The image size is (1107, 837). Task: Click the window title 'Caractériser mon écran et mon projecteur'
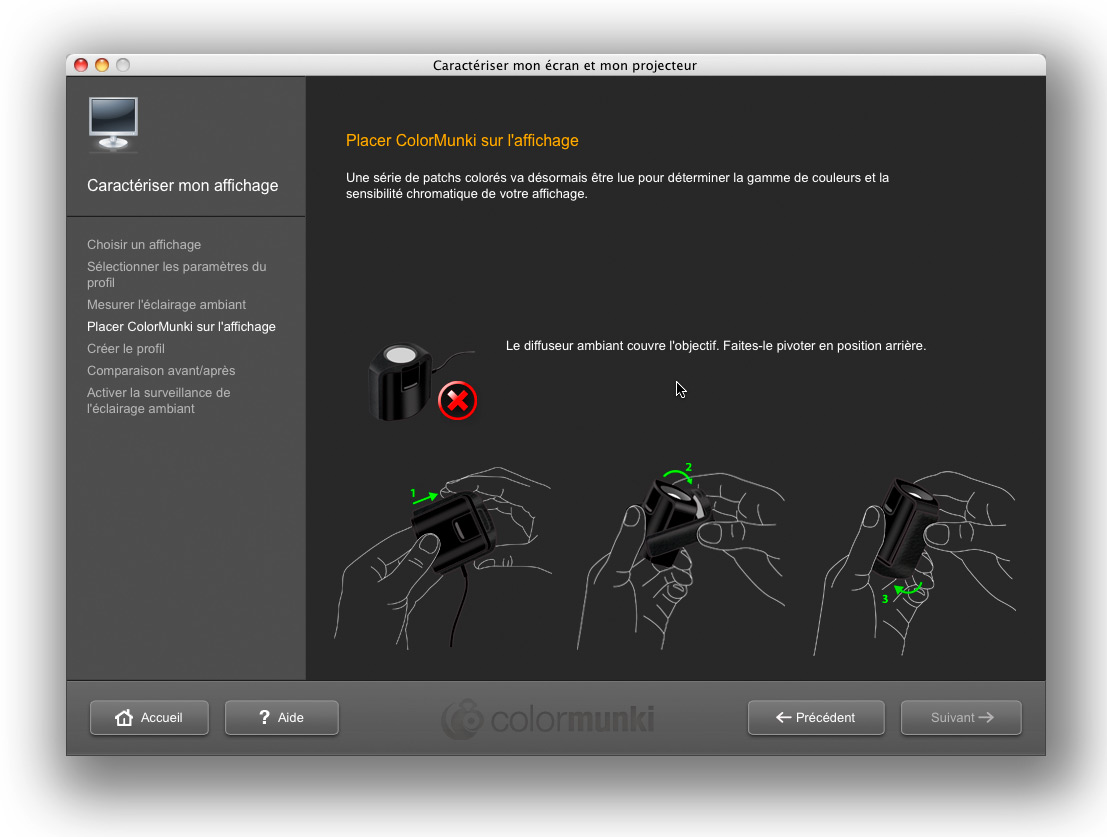point(565,66)
